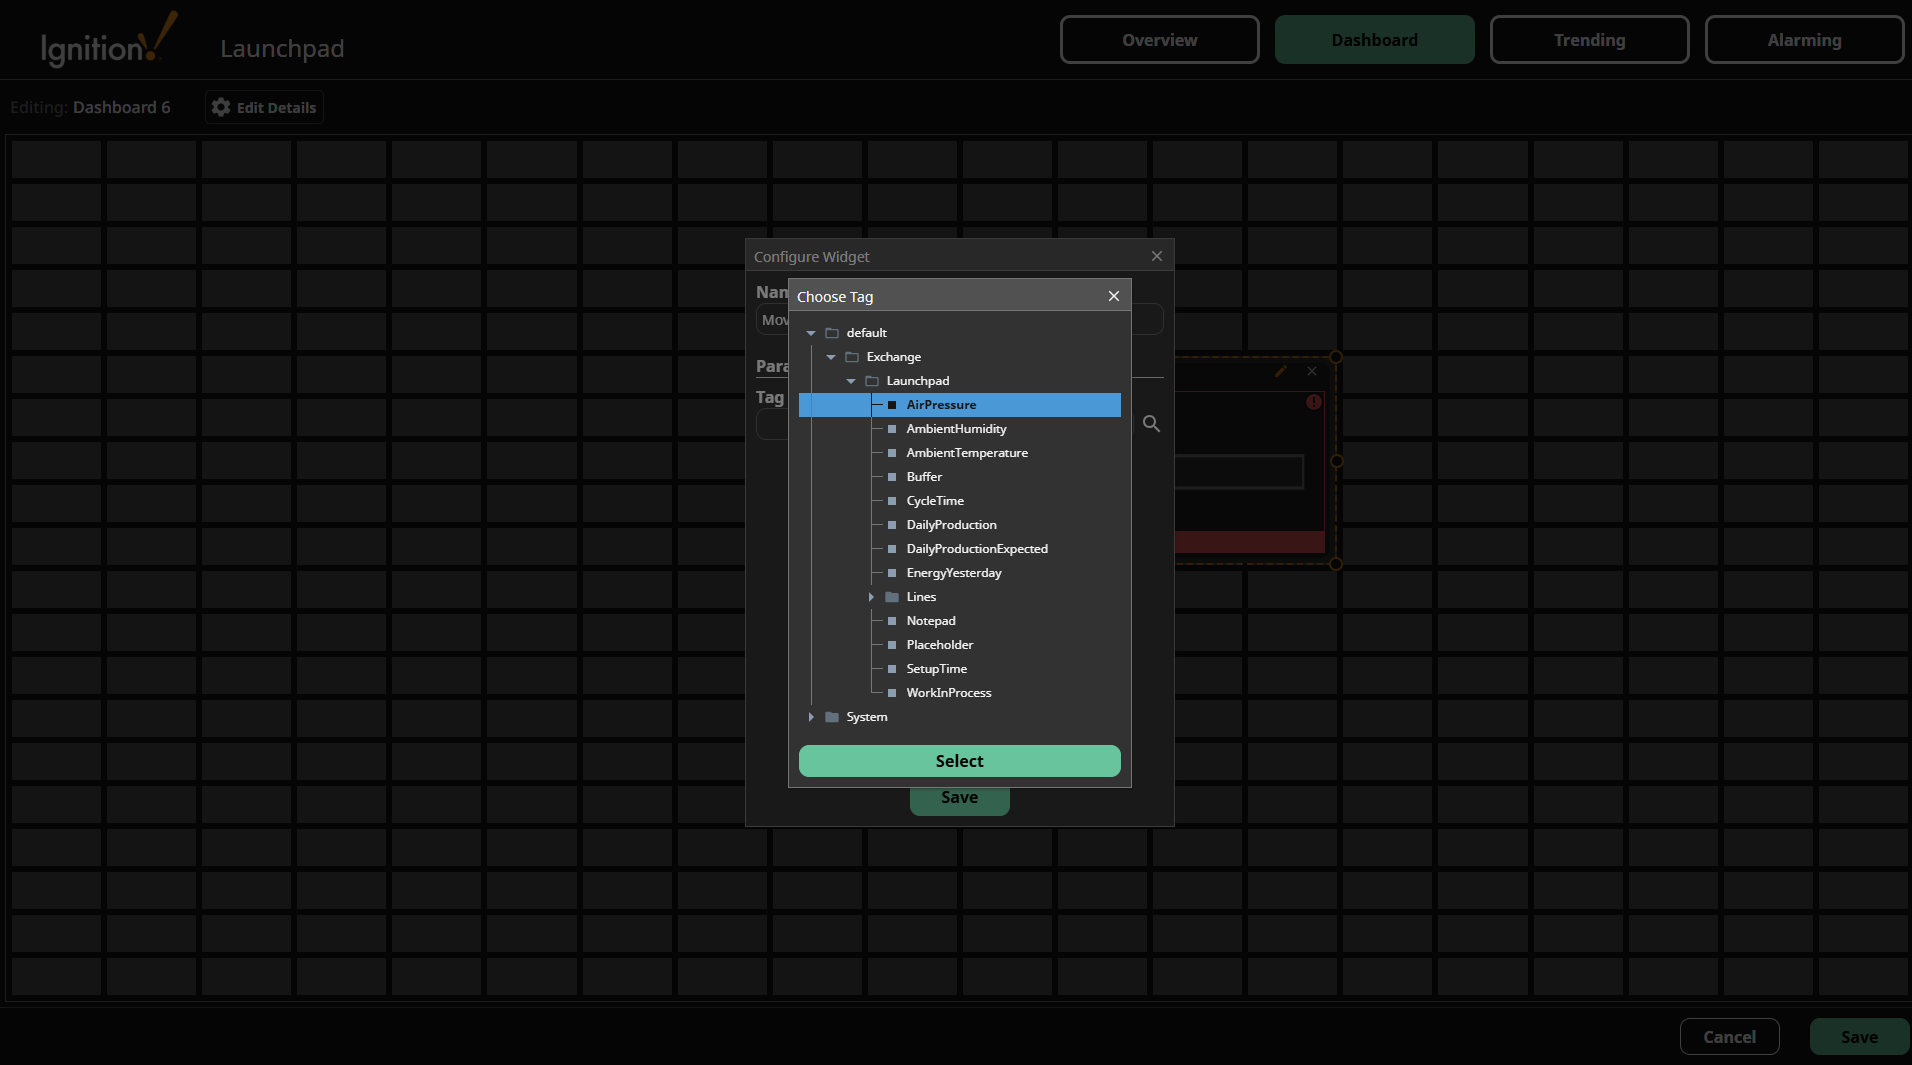The width and height of the screenshot is (1912, 1065).
Task: Remove the widget using its X icon
Action: 1311,371
